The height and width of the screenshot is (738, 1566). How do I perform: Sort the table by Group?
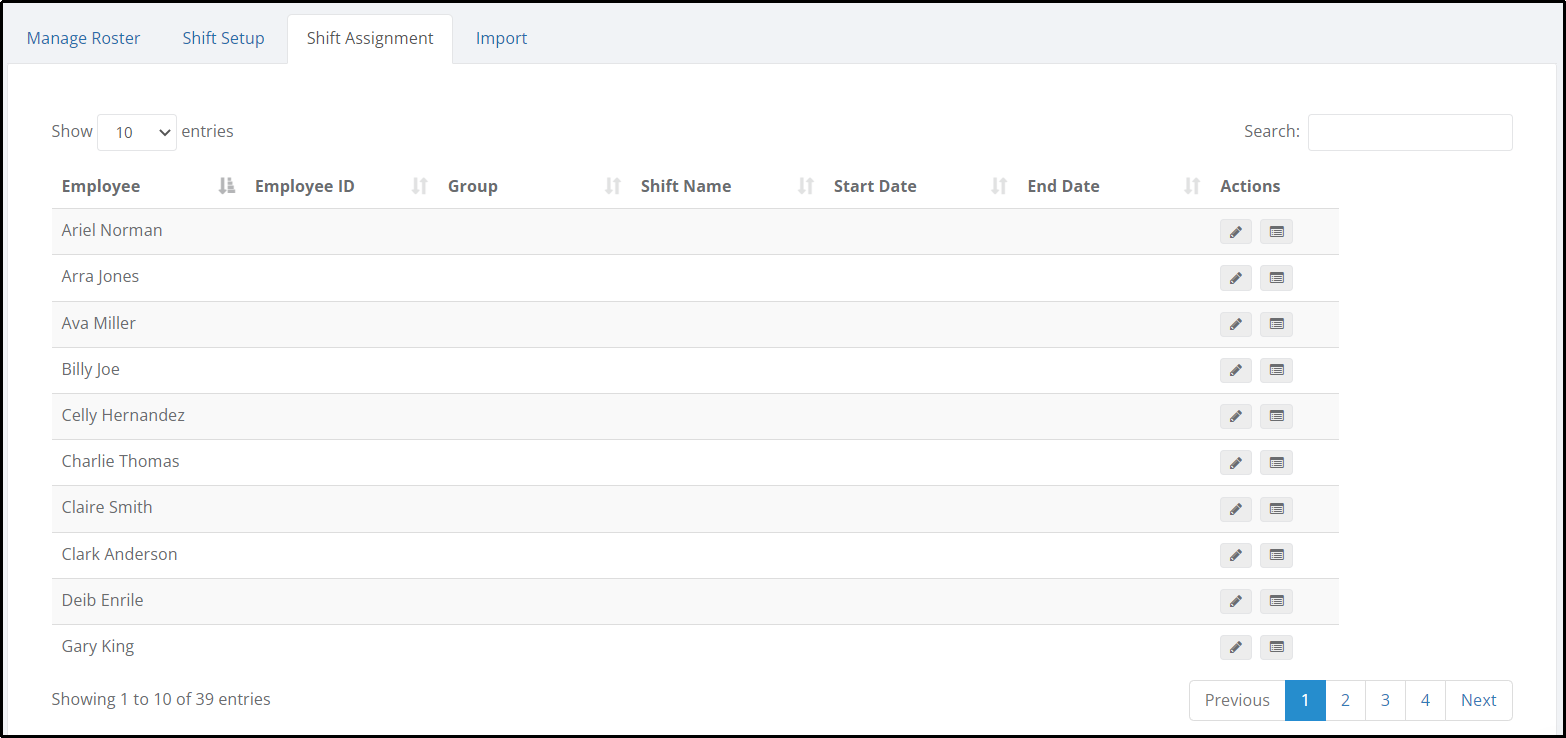[534, 186]
